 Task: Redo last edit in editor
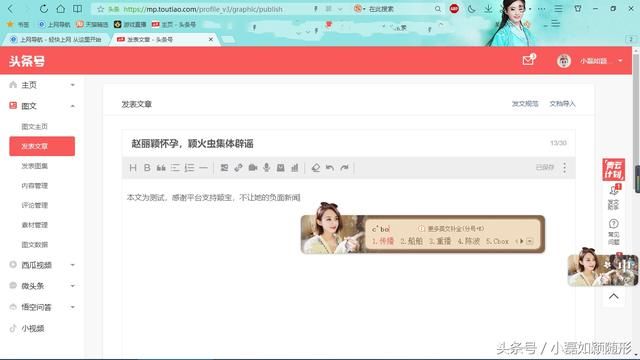pos(344,168)
